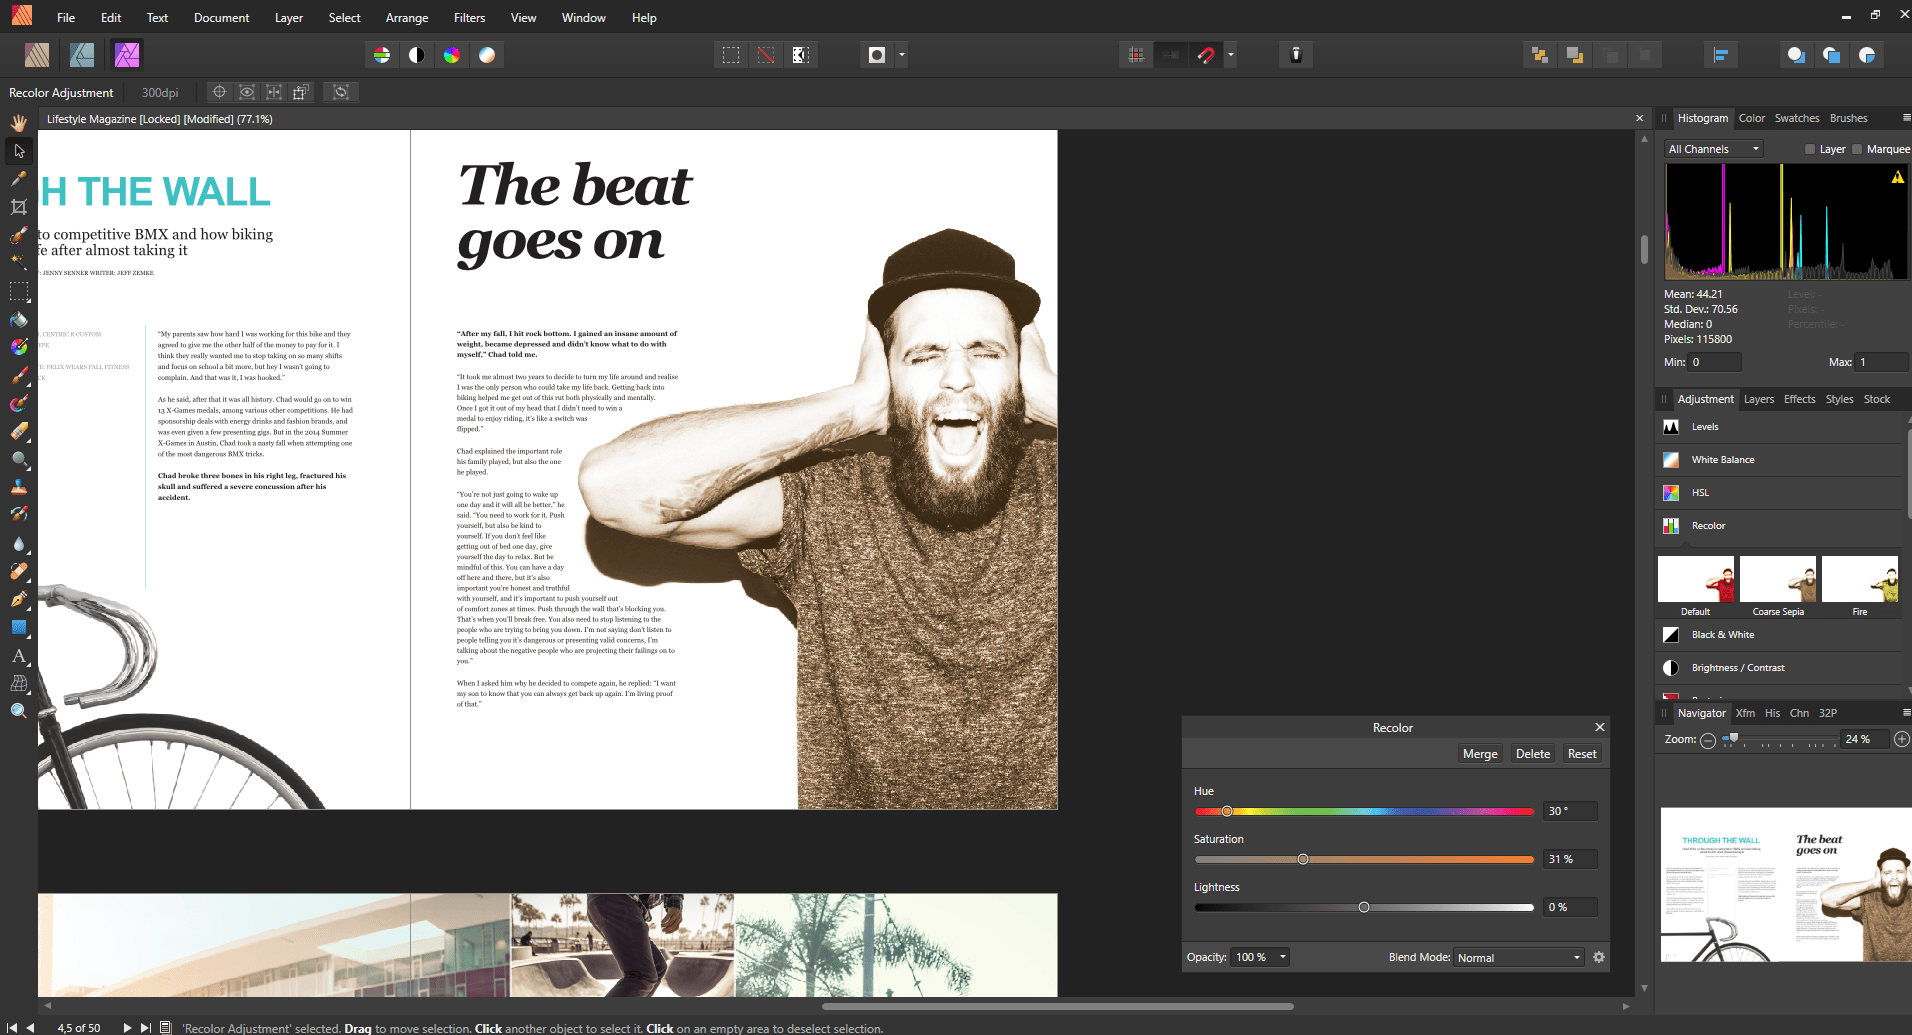Switch to Affinity Photo persona

pos(127,55)
